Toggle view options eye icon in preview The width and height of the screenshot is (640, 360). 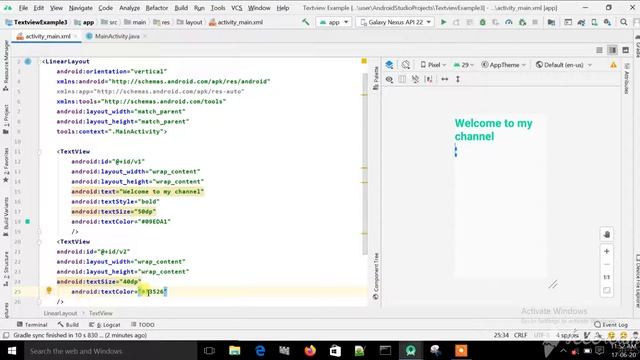point(389,80)
